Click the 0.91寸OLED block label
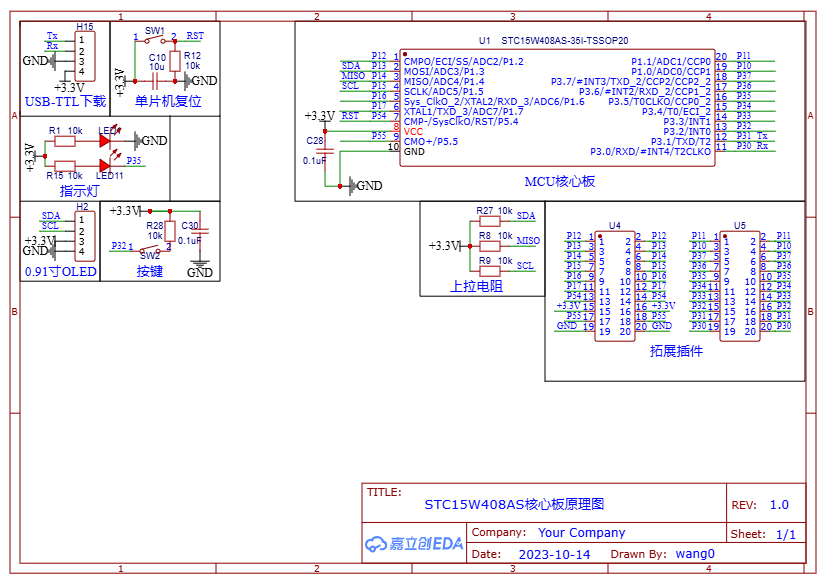The image size is (826, 584). click(61, 272)
